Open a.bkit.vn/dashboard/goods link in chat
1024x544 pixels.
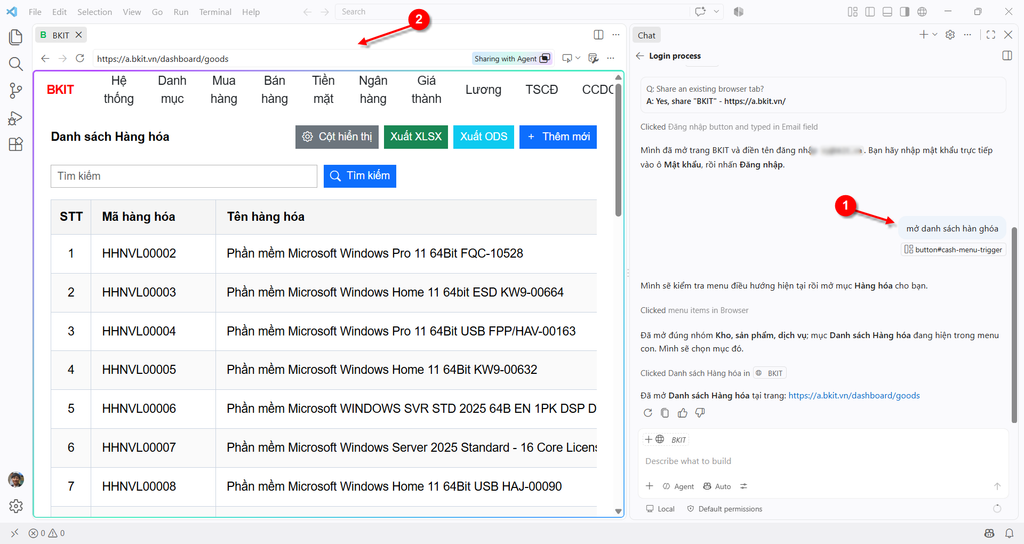854,396
